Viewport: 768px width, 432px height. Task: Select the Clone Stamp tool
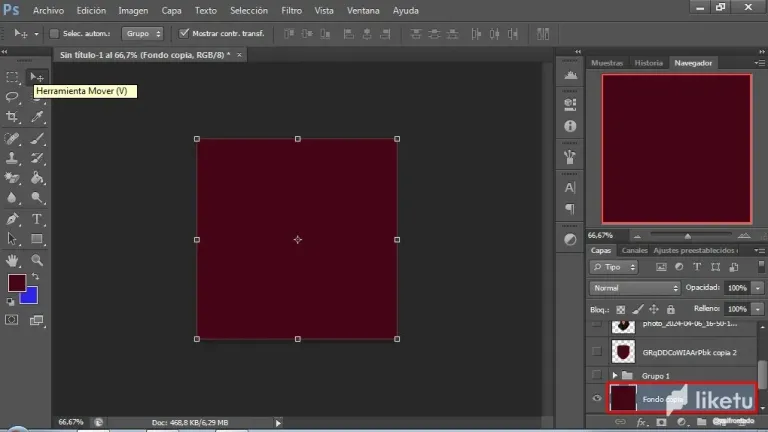12,158
